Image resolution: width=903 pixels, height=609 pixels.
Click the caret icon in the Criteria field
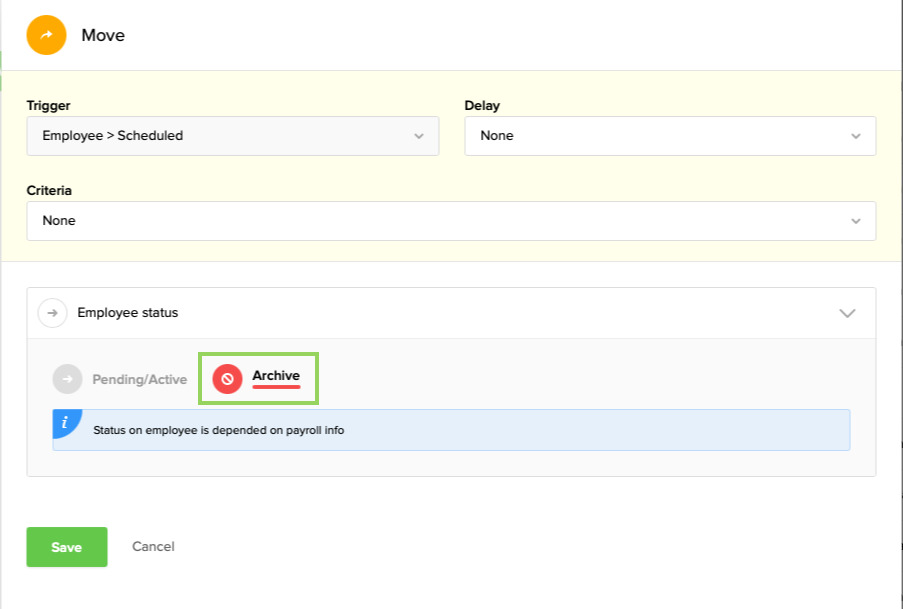tap(857, 221)
